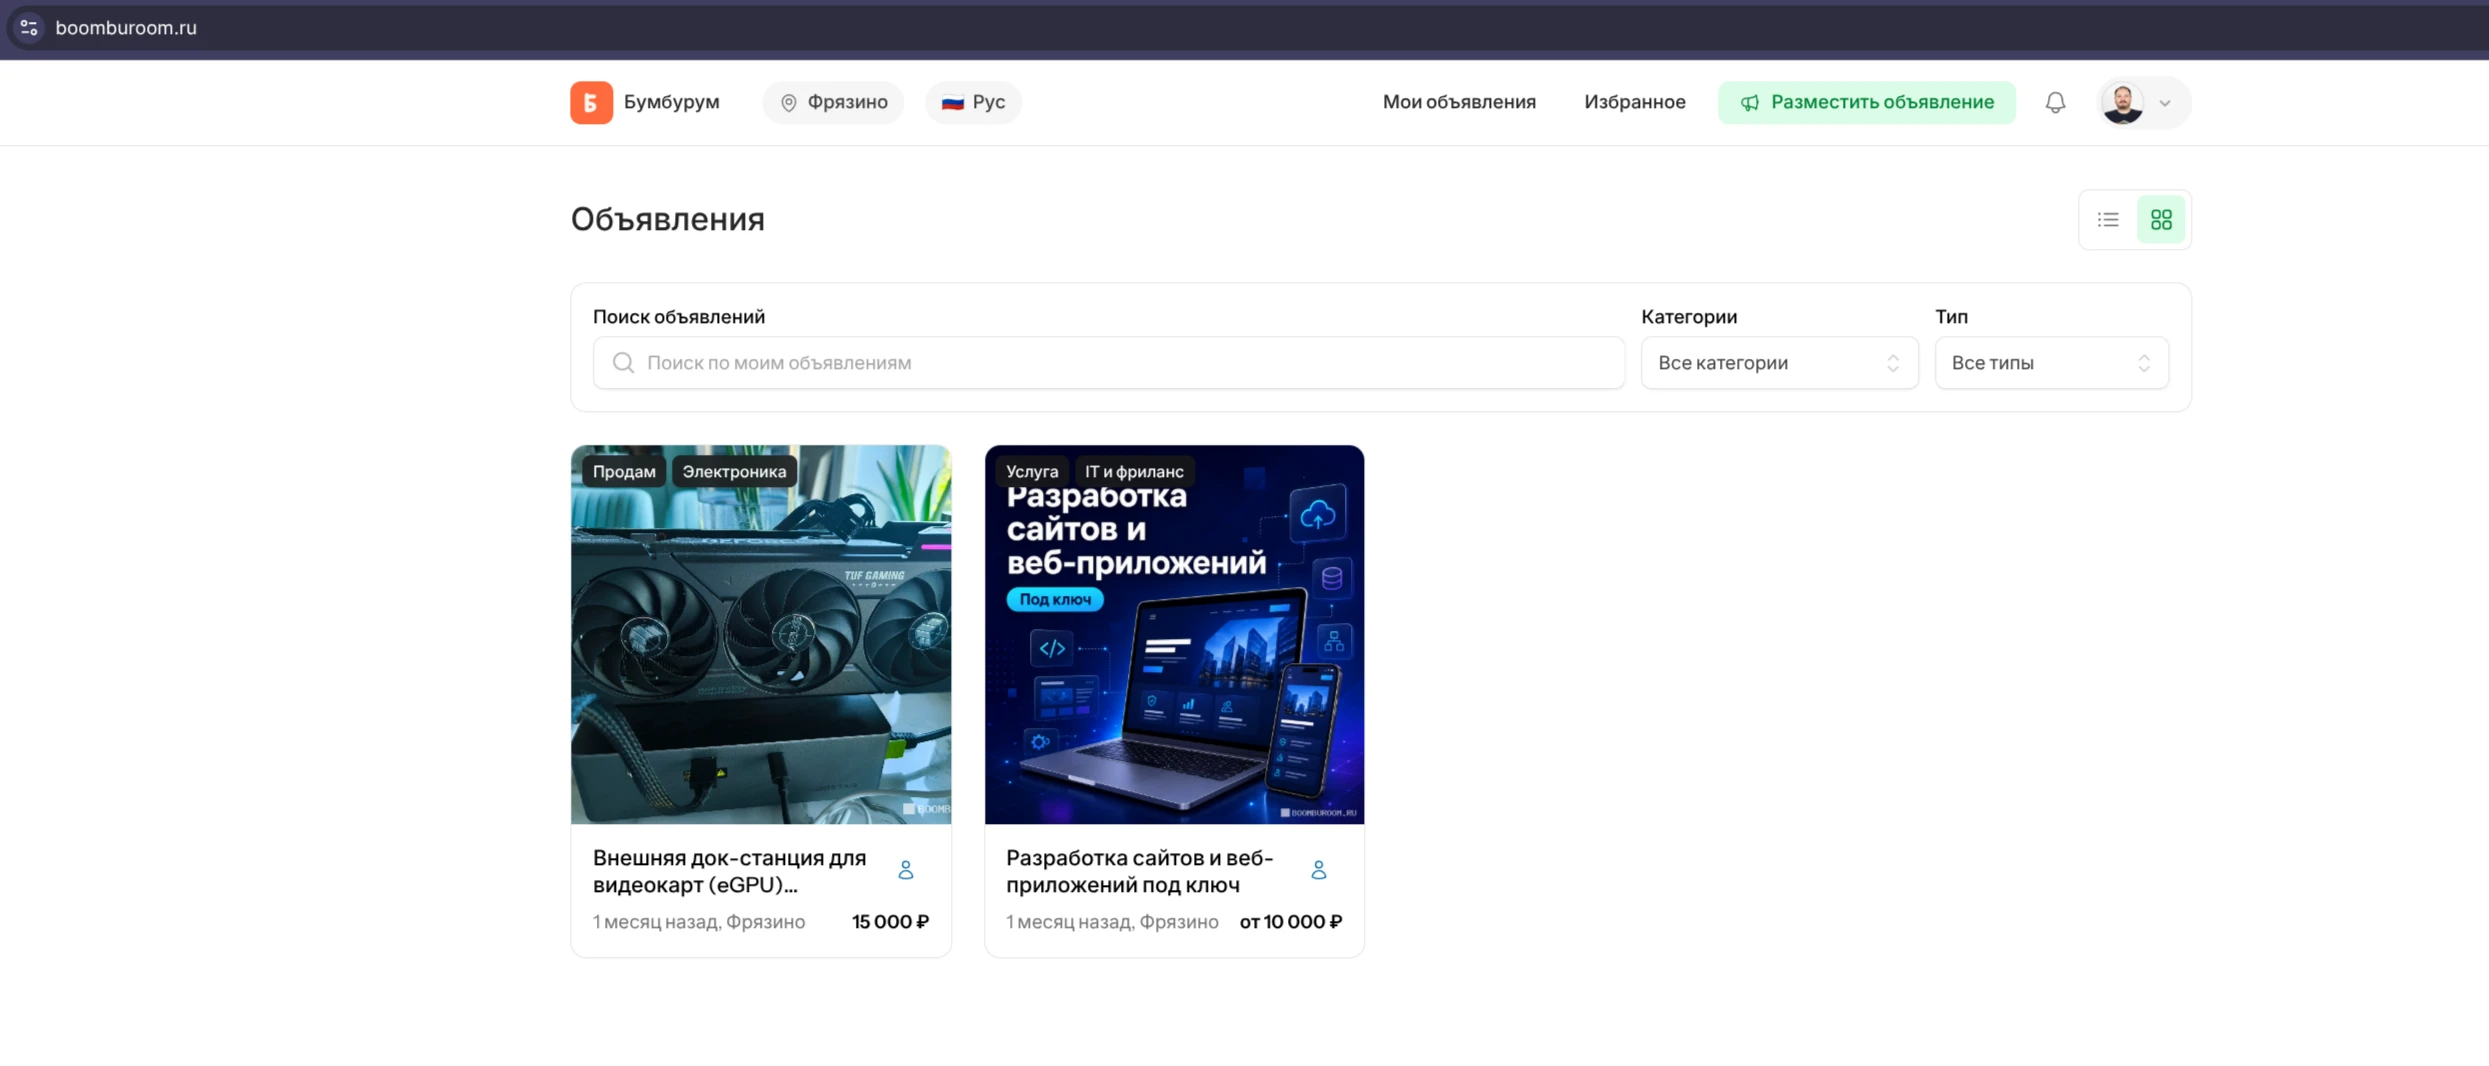The height and width of the screenshot is (1066, 2489).
Task: Open listing title Разработка сайтов и веб-приложений под ключ
Action: (x=1139, y=871)
